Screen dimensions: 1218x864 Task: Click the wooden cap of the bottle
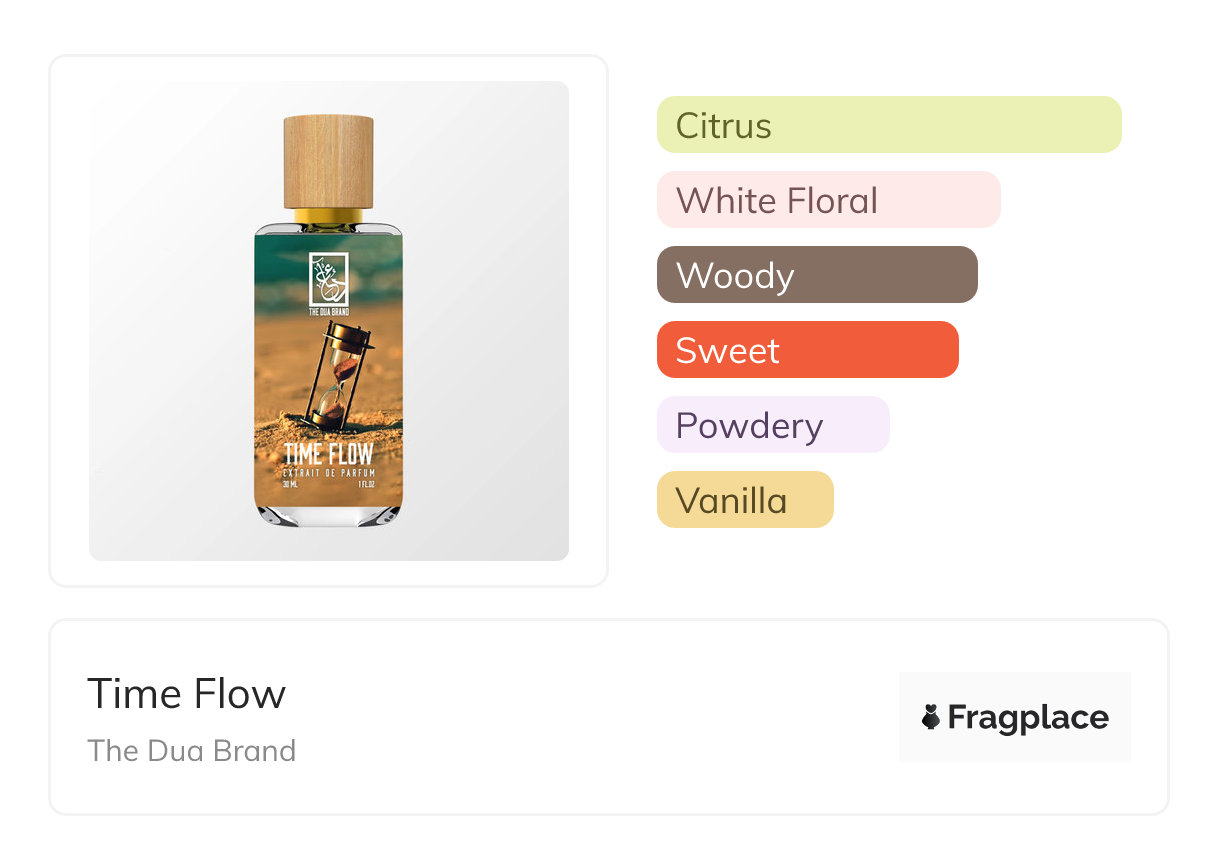[328, 161]
